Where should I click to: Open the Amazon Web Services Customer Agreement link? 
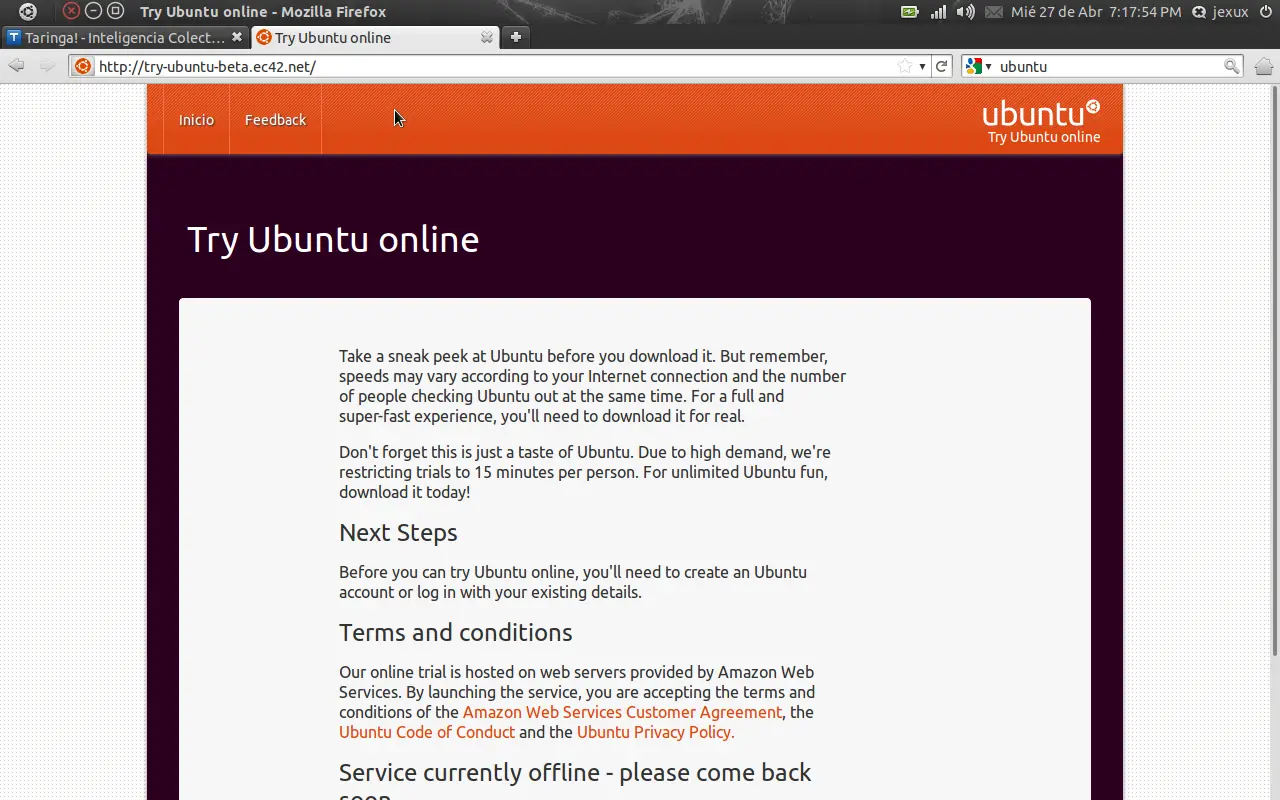coord(622,712)
